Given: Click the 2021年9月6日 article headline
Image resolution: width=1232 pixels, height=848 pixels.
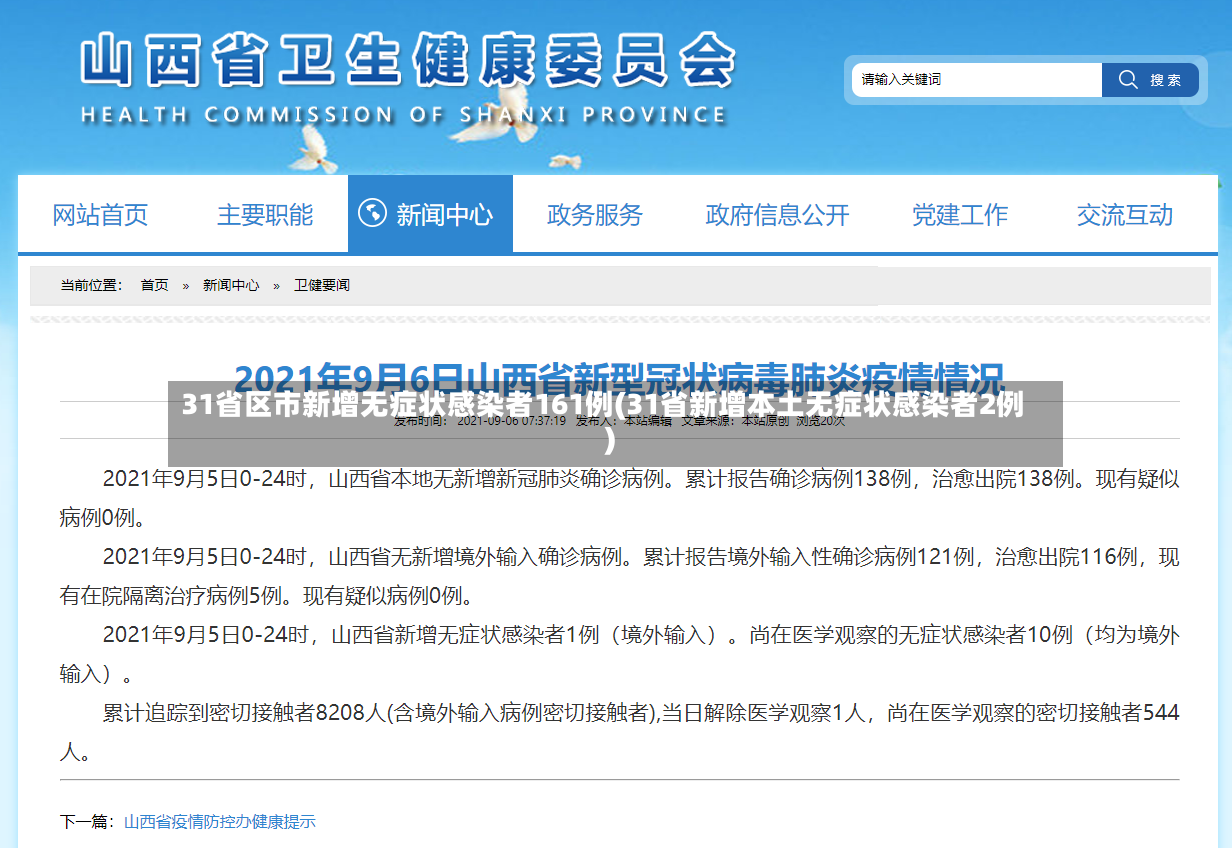Looking at the screenshot, I should [619, 380].
